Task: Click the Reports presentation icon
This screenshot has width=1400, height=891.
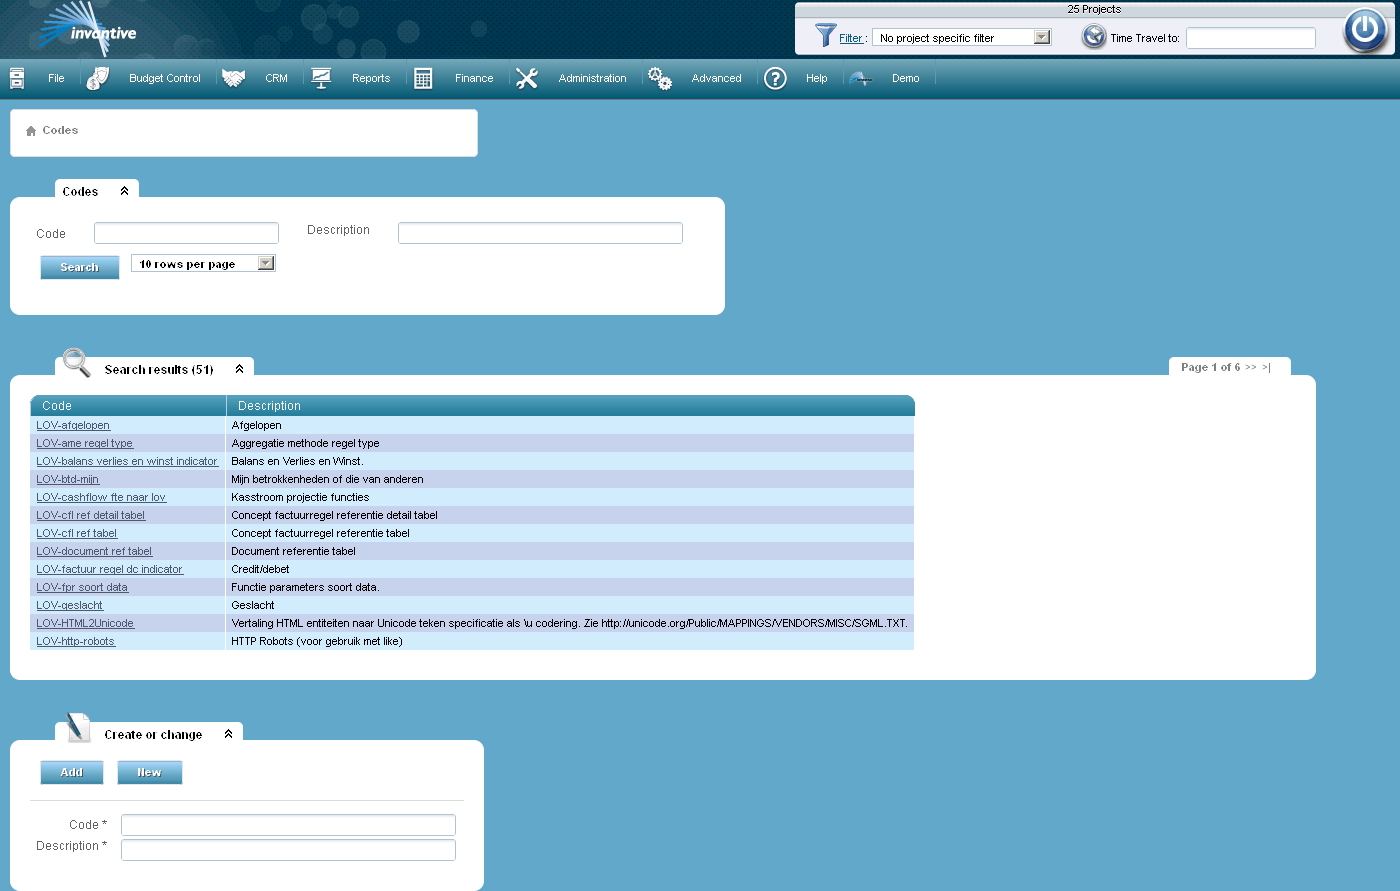Action: pyautogui.click(x=321, y=78)
